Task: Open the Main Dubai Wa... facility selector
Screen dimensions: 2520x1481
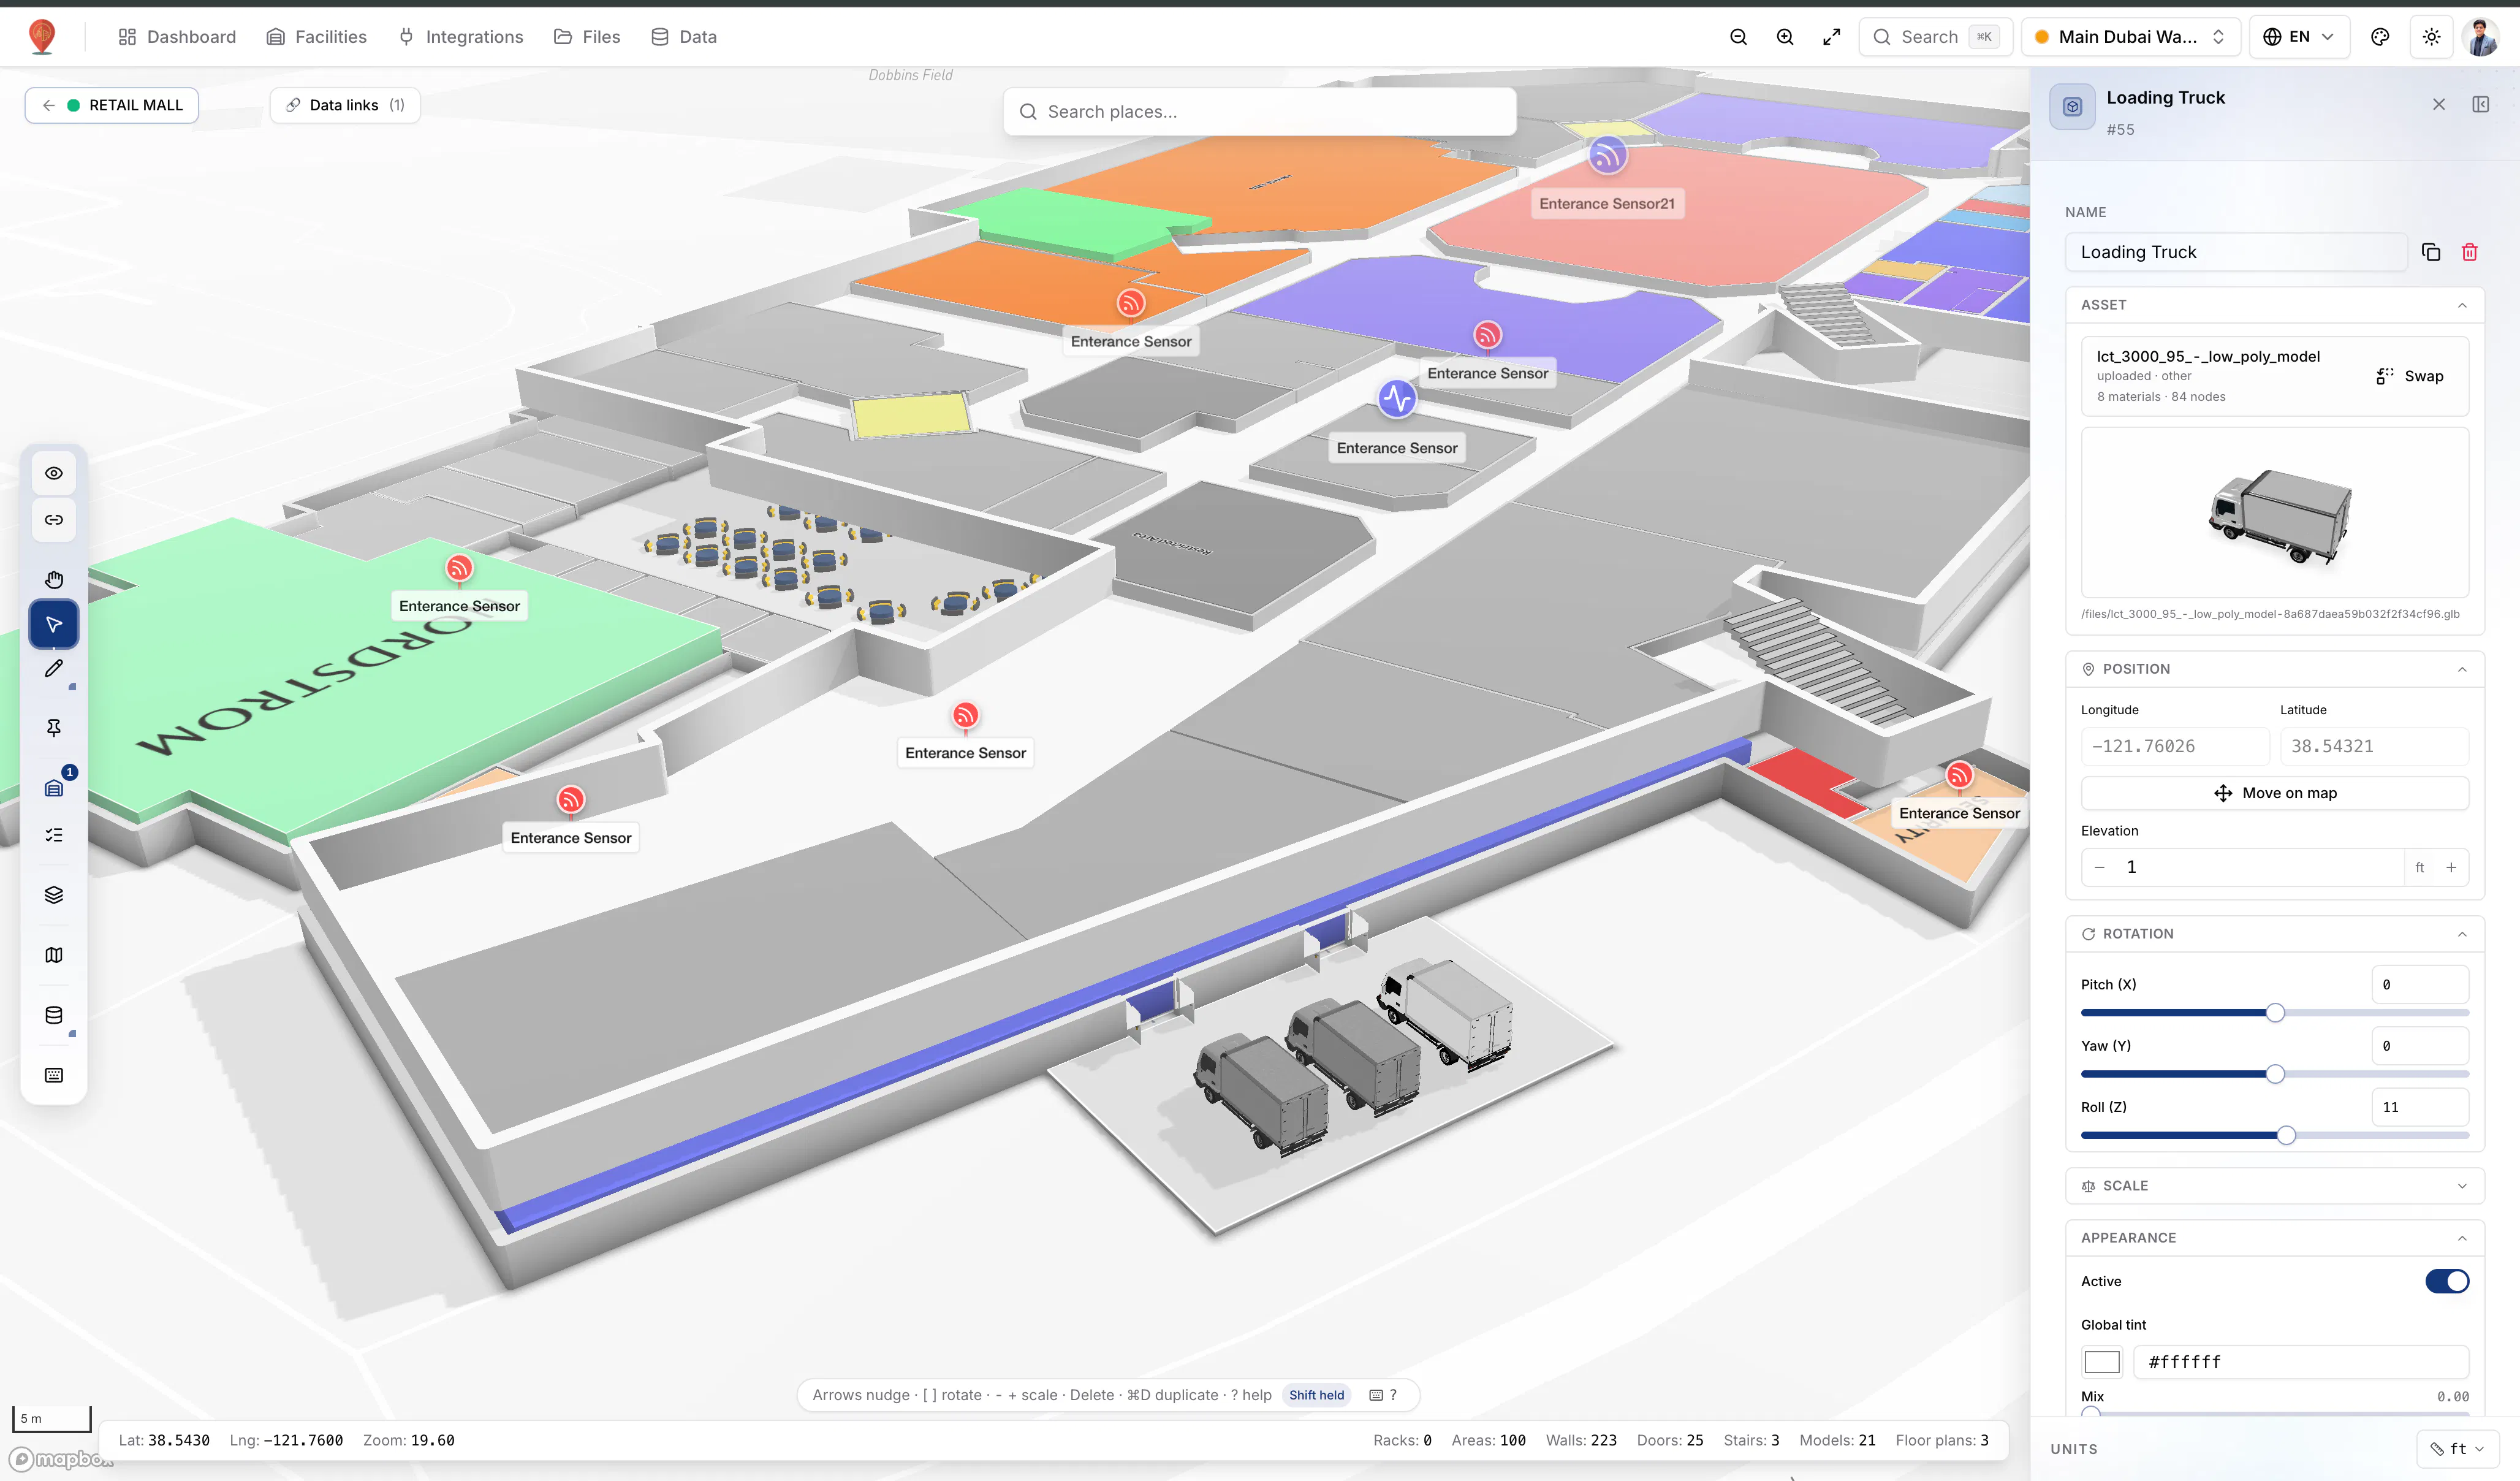Action: click(x=2130, y=37)
